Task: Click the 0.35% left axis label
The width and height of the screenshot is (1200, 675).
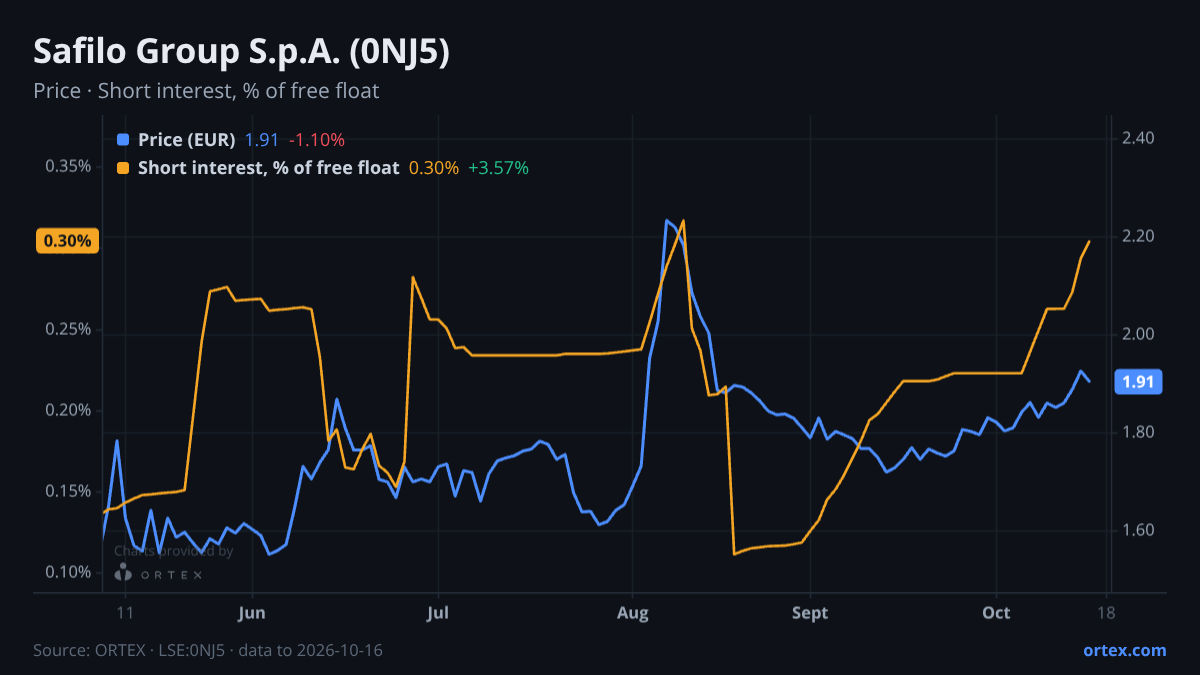Action: point(68,166)
